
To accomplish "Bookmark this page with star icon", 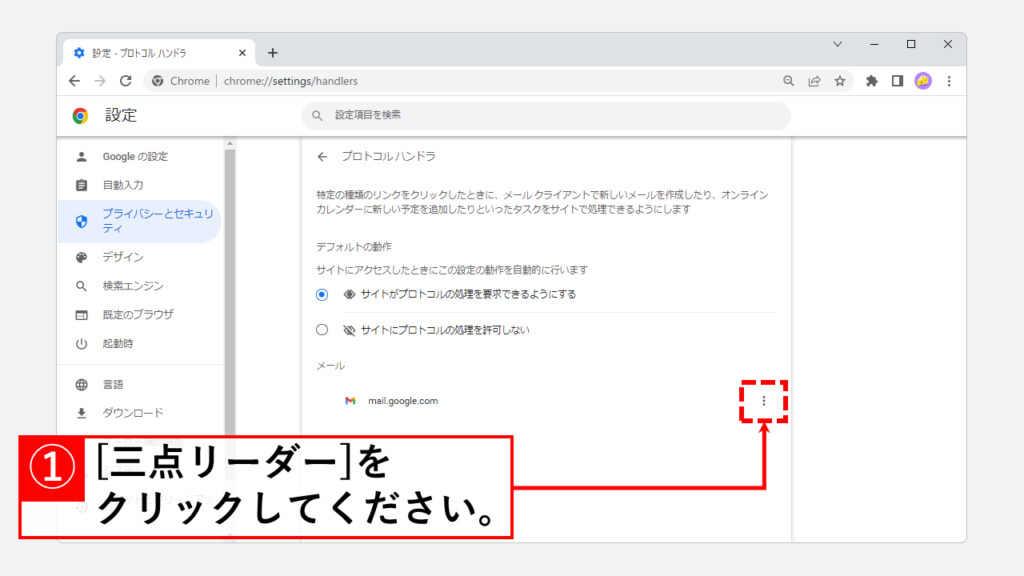I will [x=840, y=81].
